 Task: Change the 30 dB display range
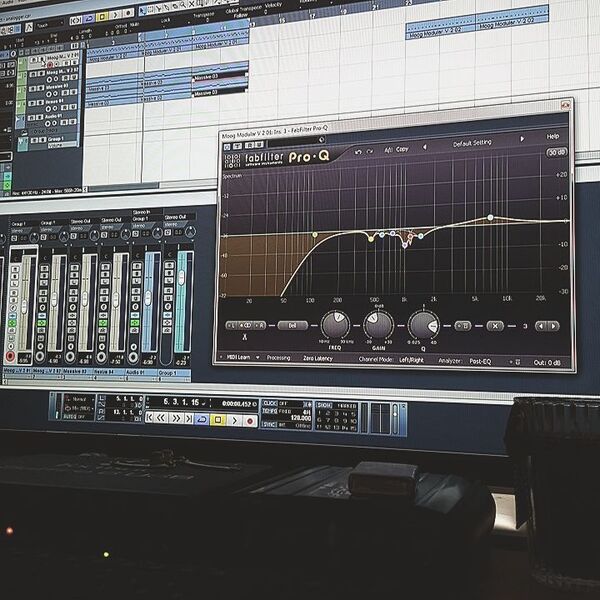click(x=556, y=152)
